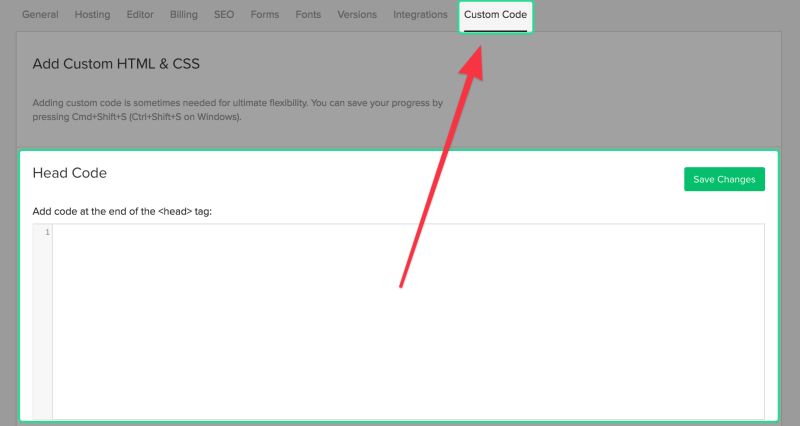
Task: Switch to the Fonts tab
Action: click(x=308, y=15)
